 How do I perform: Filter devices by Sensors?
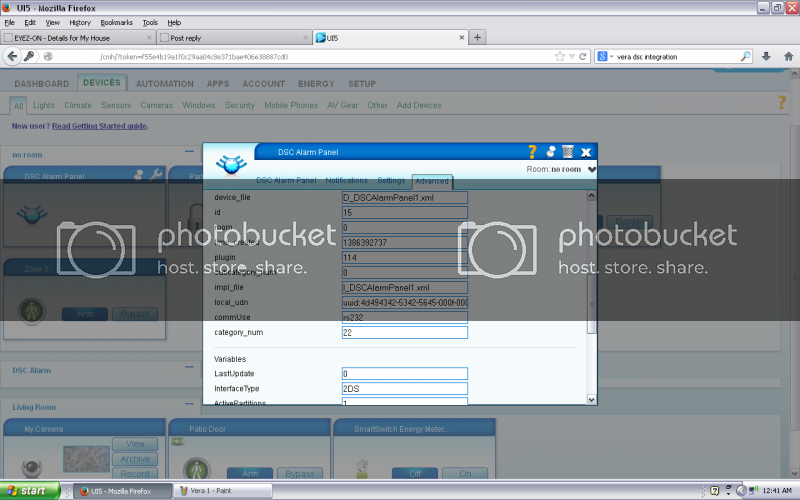click(116, 105)
